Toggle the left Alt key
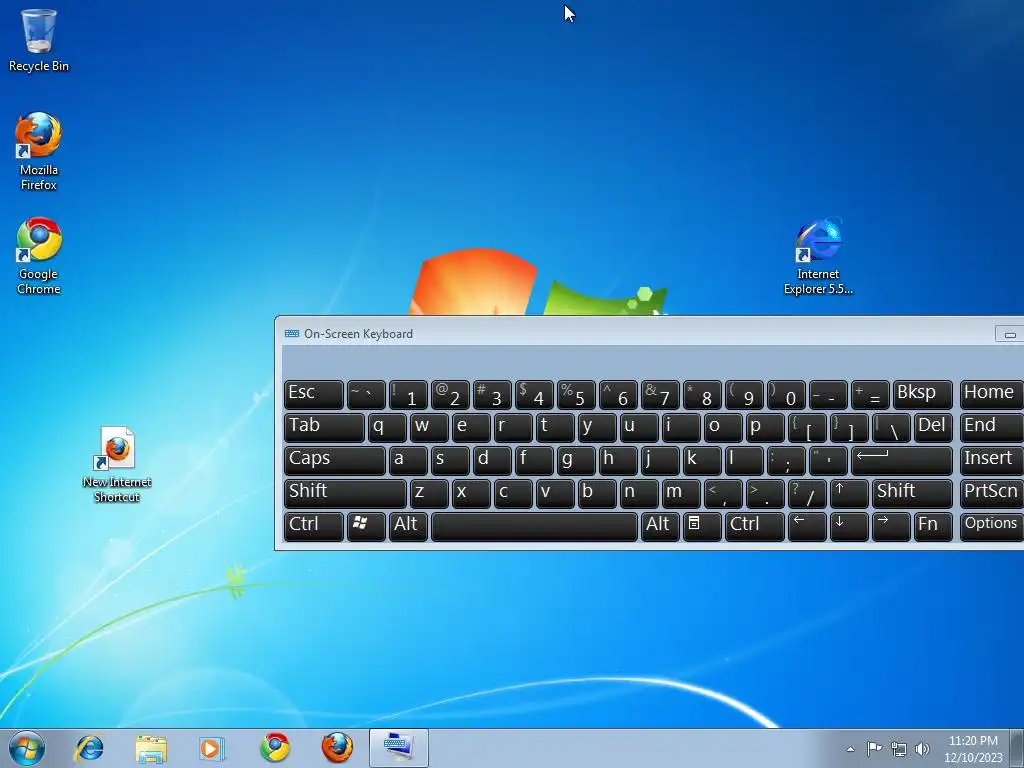This screenshot has height=768, width=1024. click(x=408, y=526)
